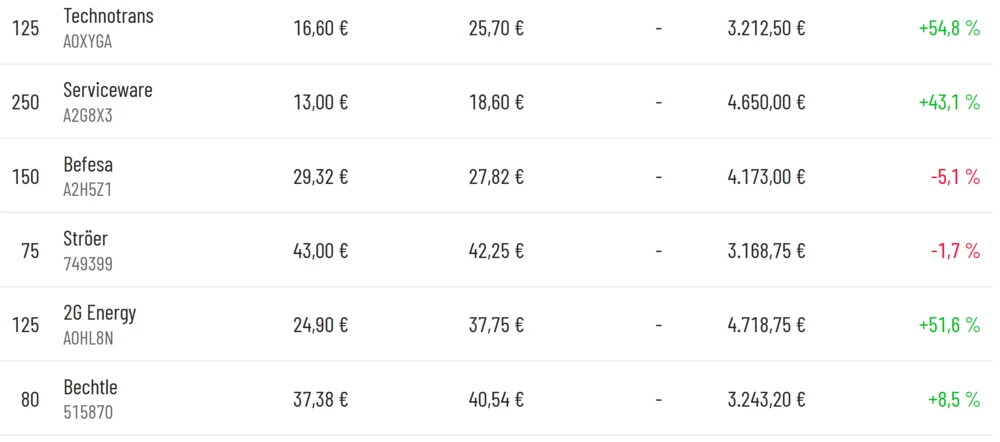This screenshot has width=1000, height=442.
Task: Click Technotrans +54,8 % performance value
Action: point(948,28)
